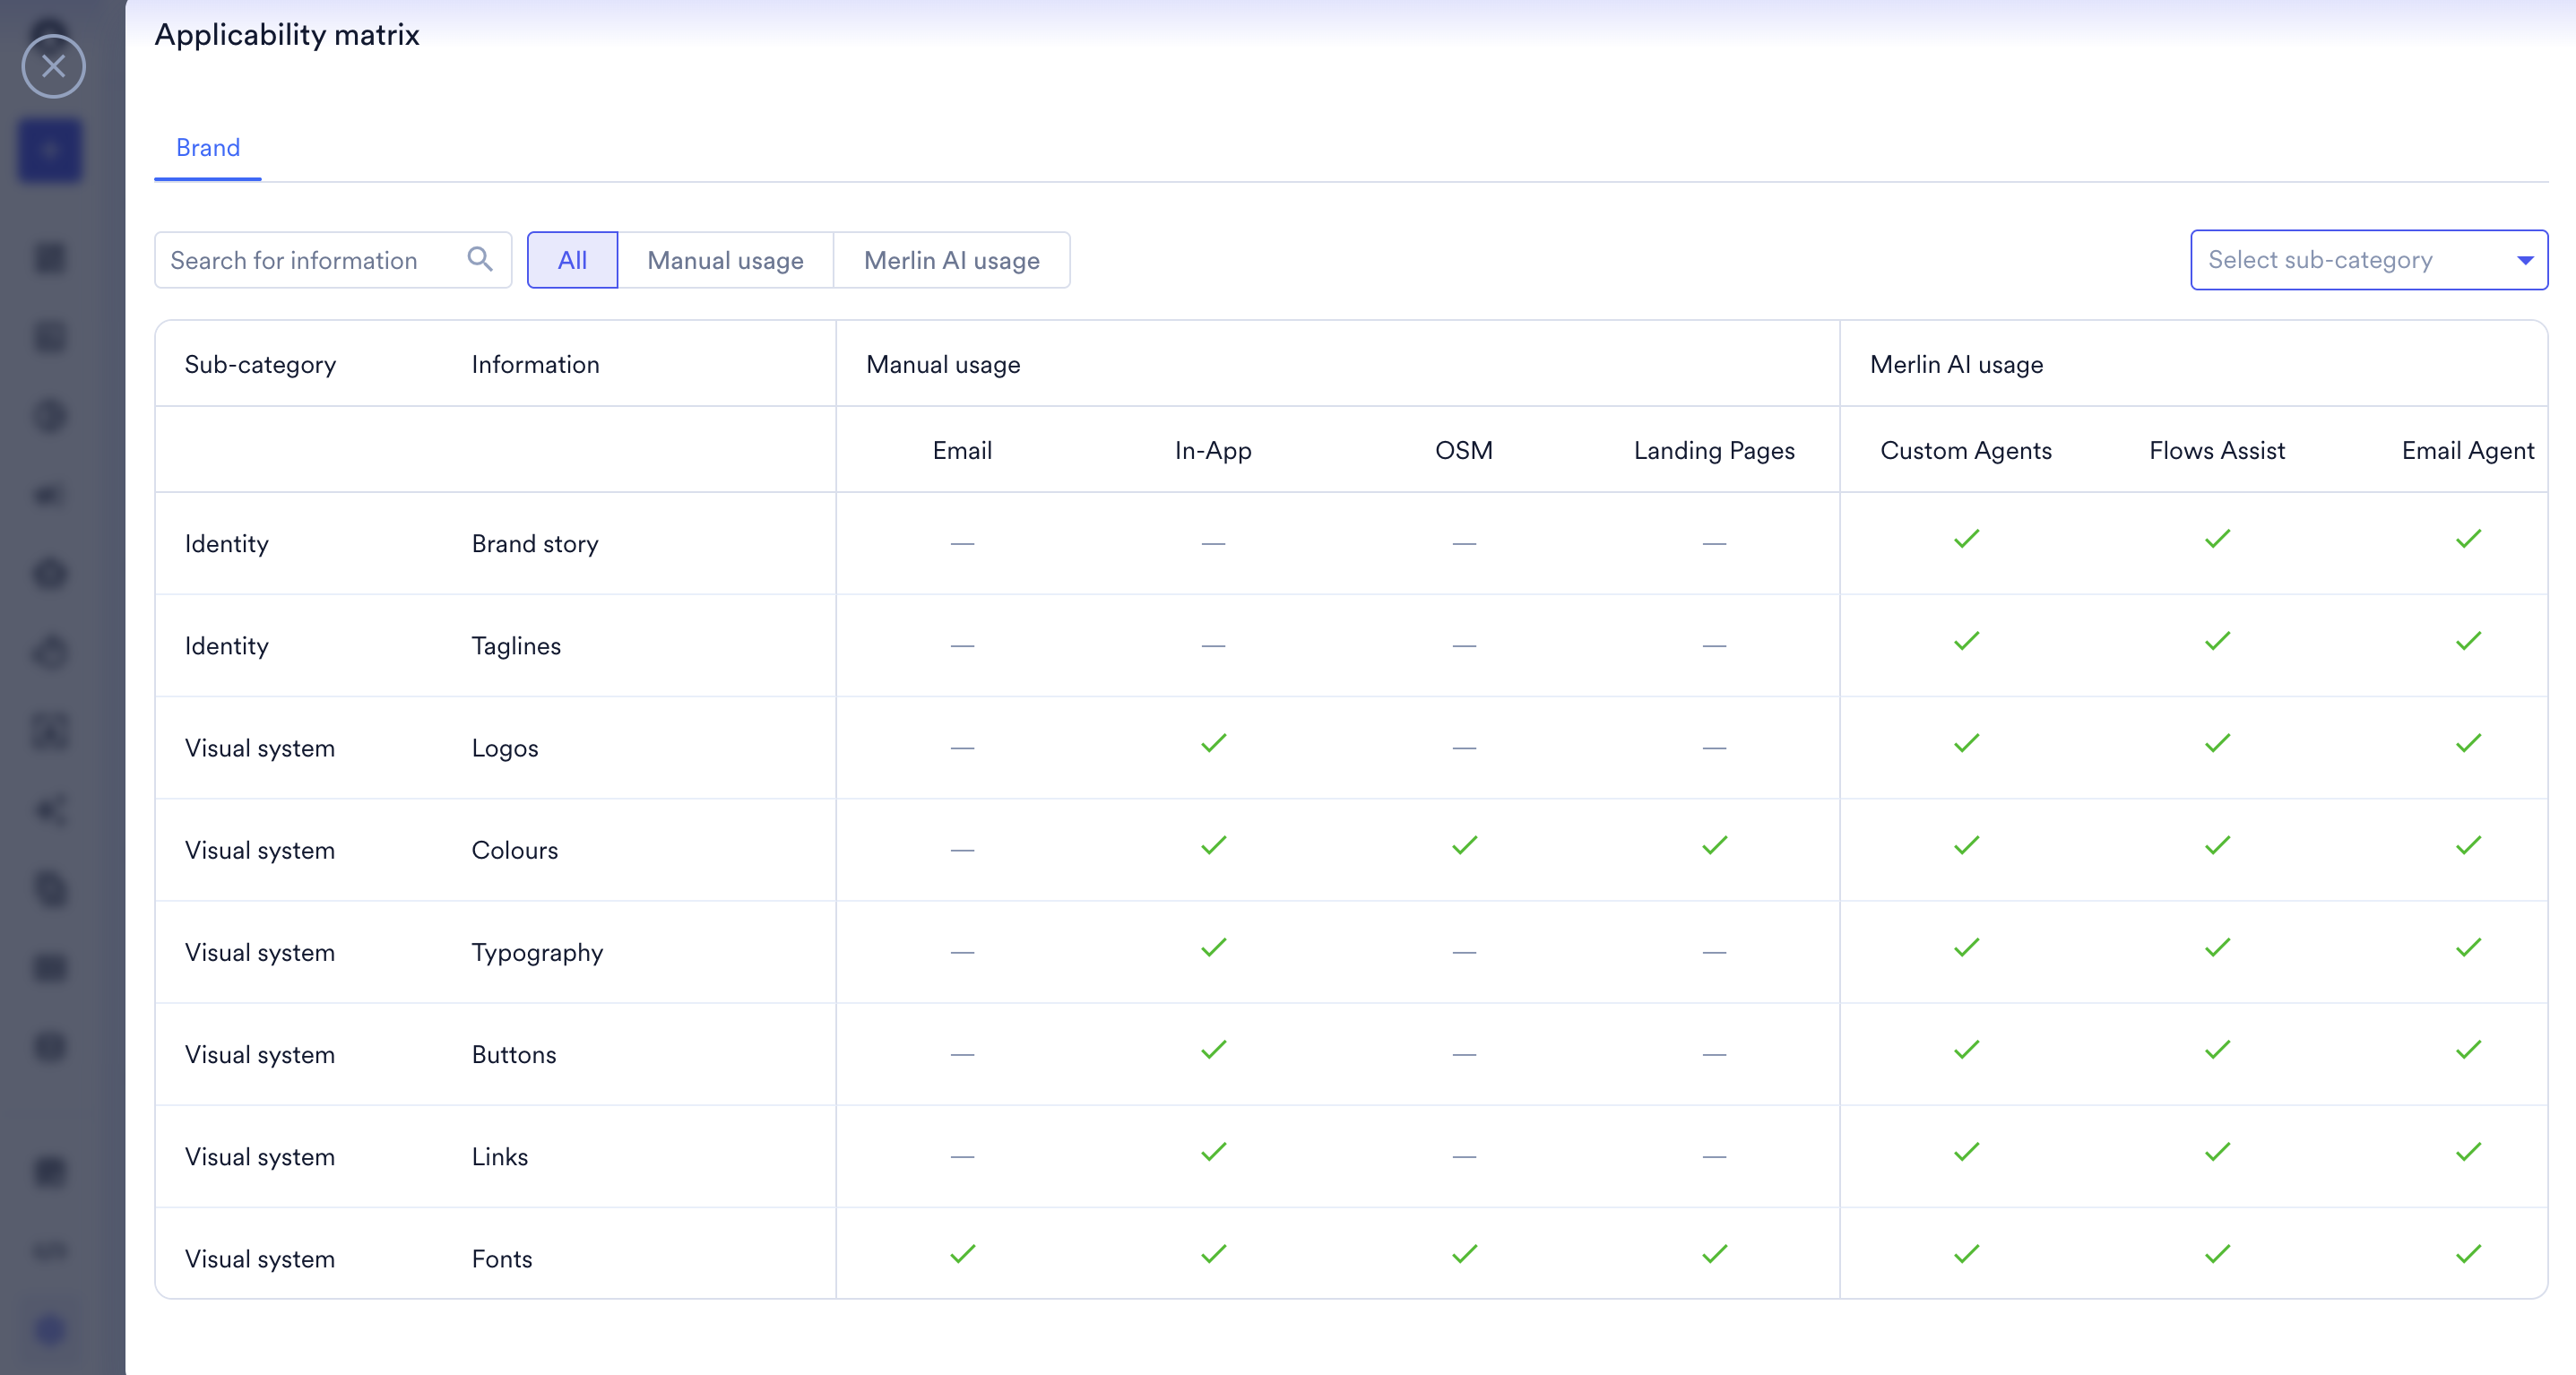The image size is (2576, 1375).
Task: Close the Applicability matrix panel
Action: 53,67
